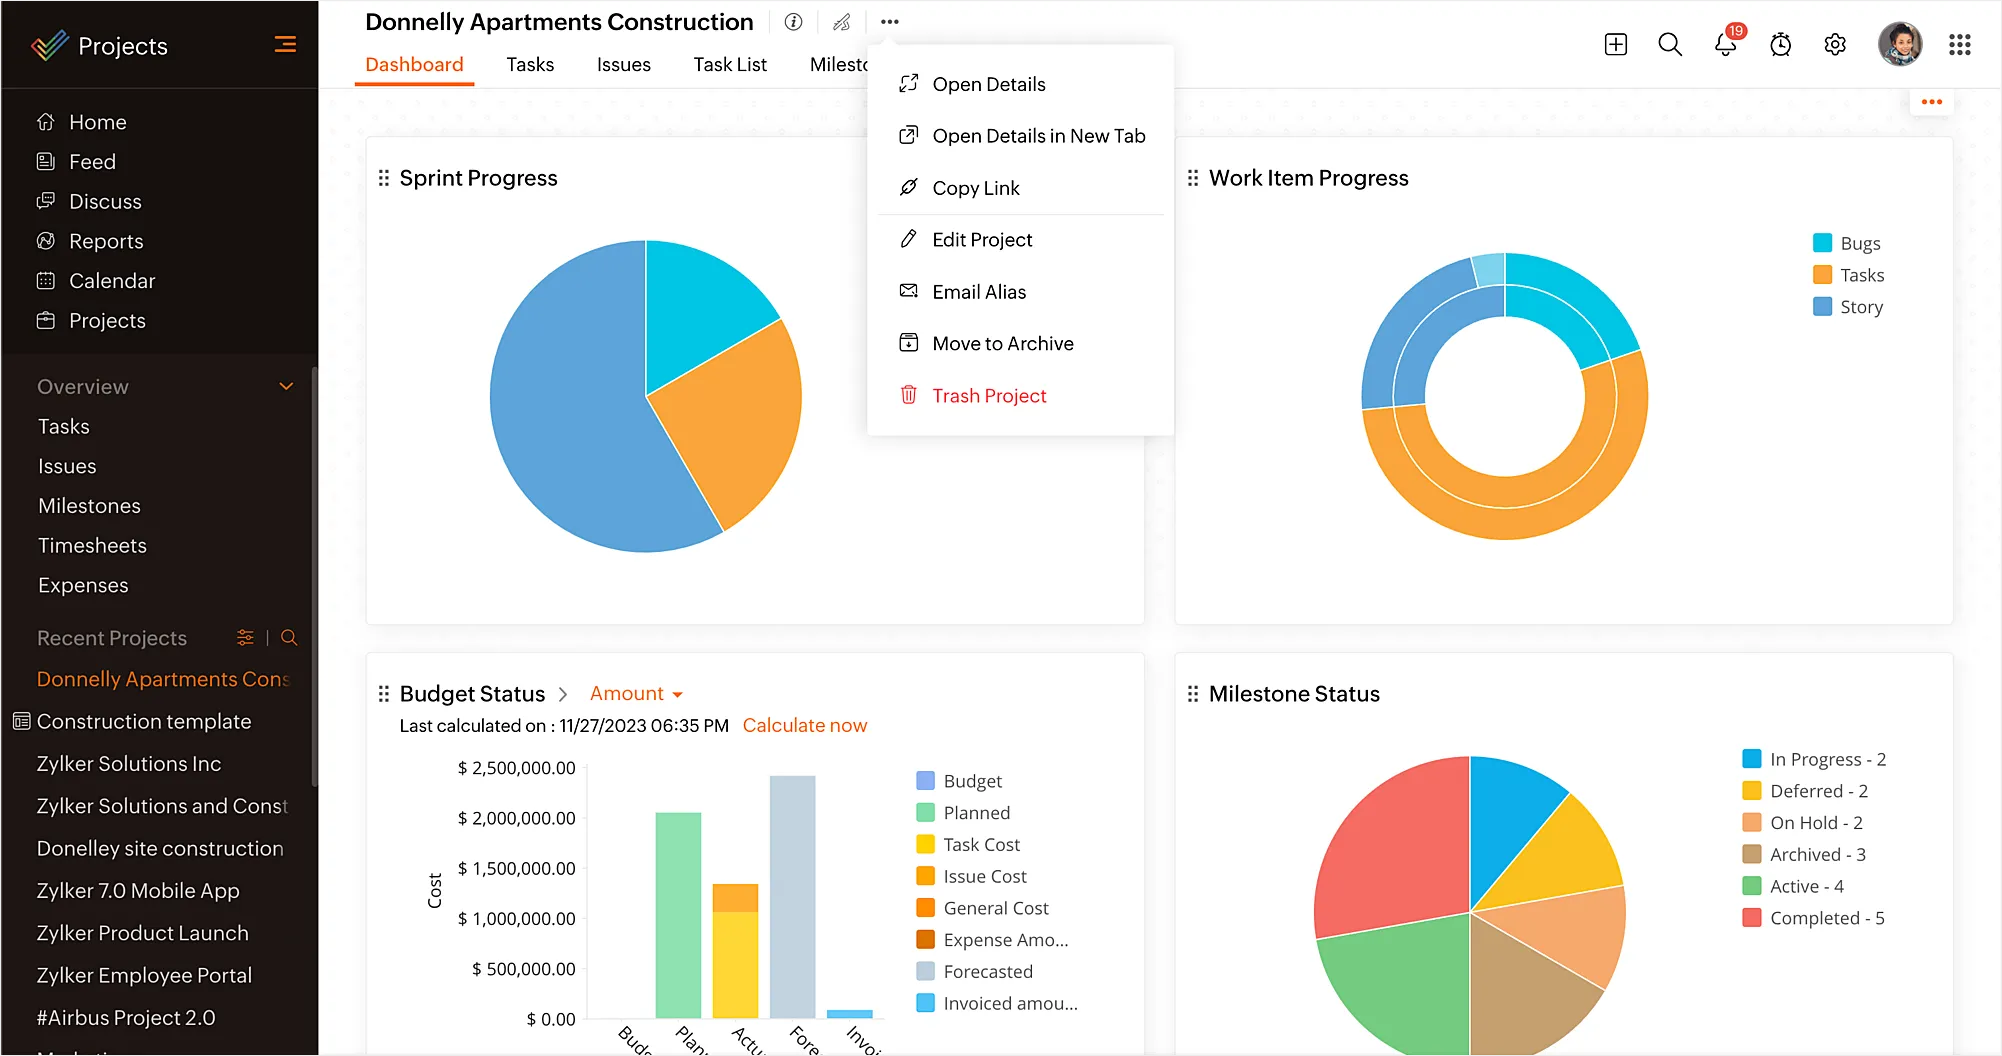
Task: Open the global search magnifier
Action: 1670,44
